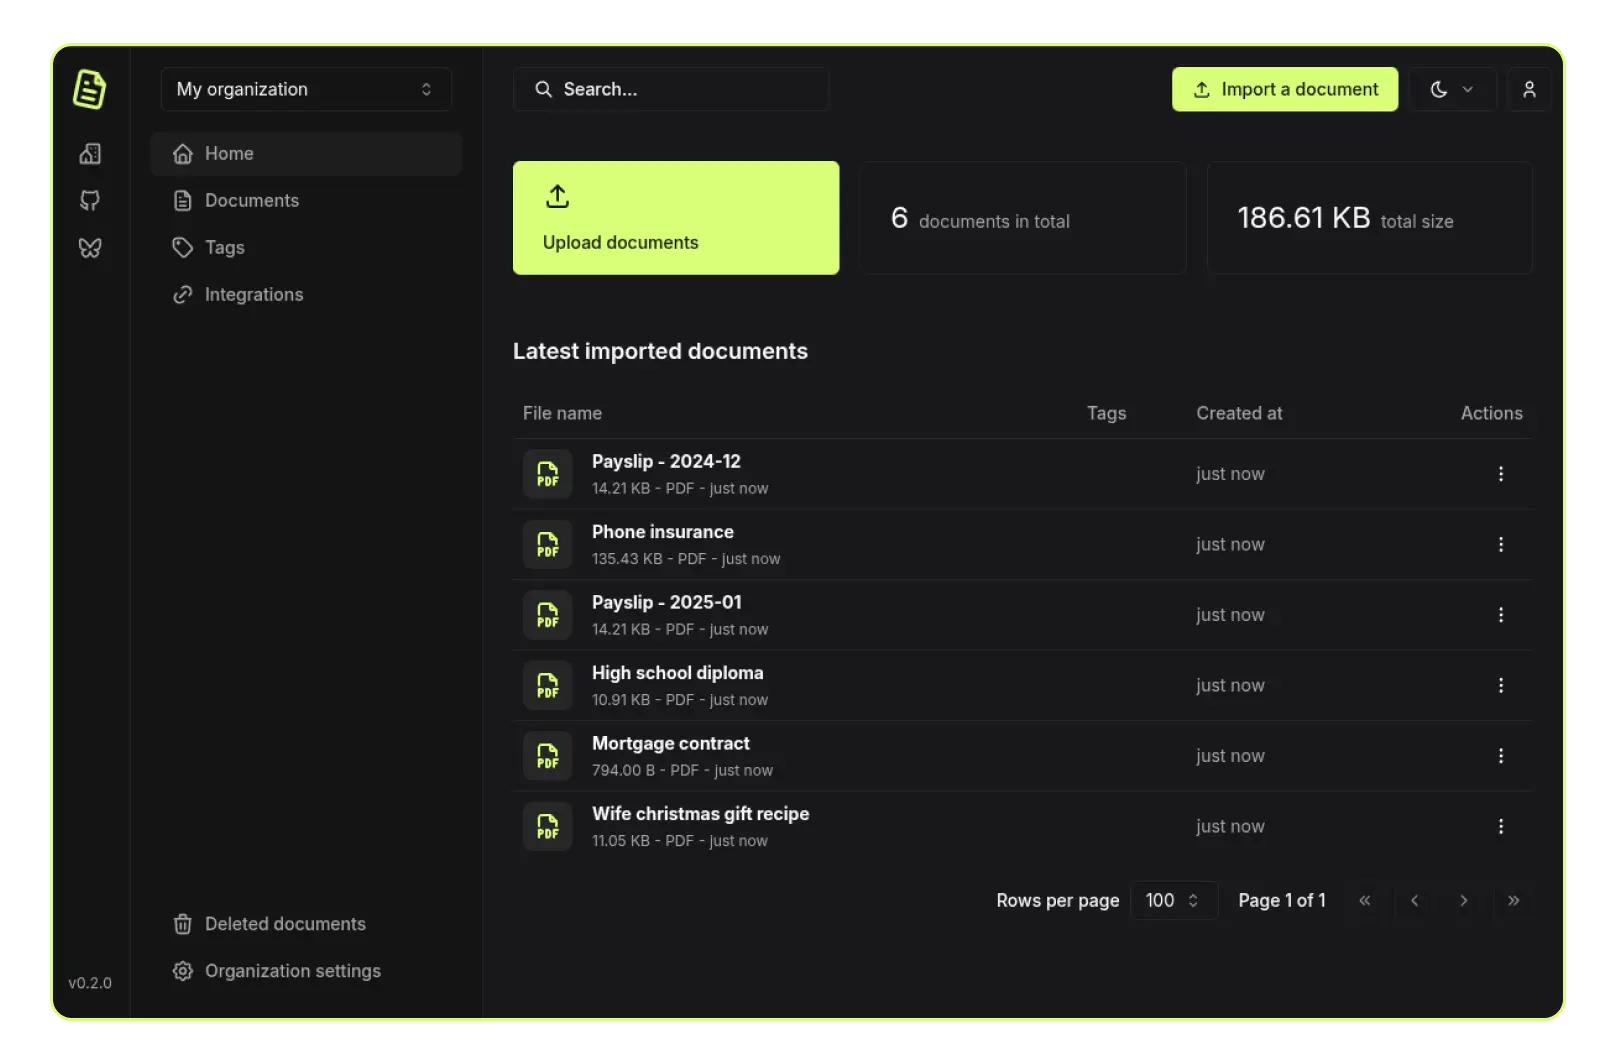Viewport: 1615px width, 1063px height.
Task: Open the Mortgage contract document
Action: tap(670, 743)
